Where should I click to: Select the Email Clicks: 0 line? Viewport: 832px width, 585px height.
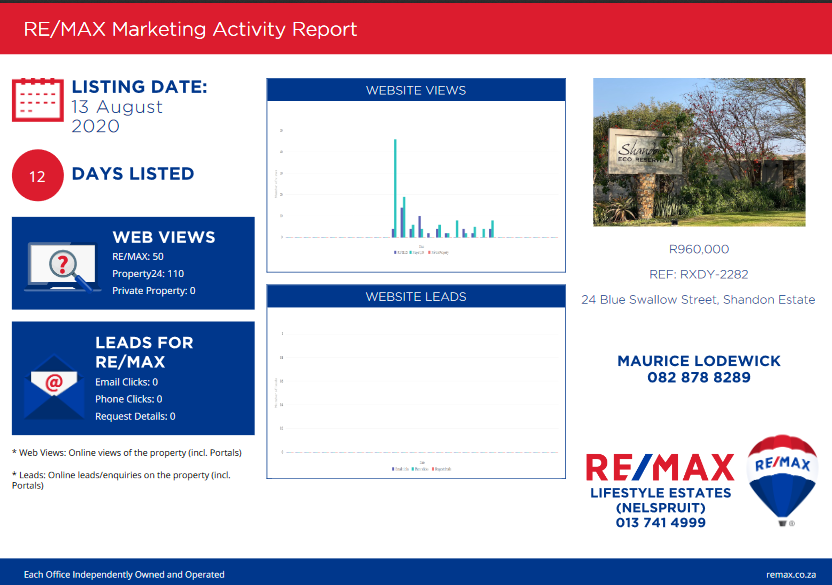pos(127,382)
